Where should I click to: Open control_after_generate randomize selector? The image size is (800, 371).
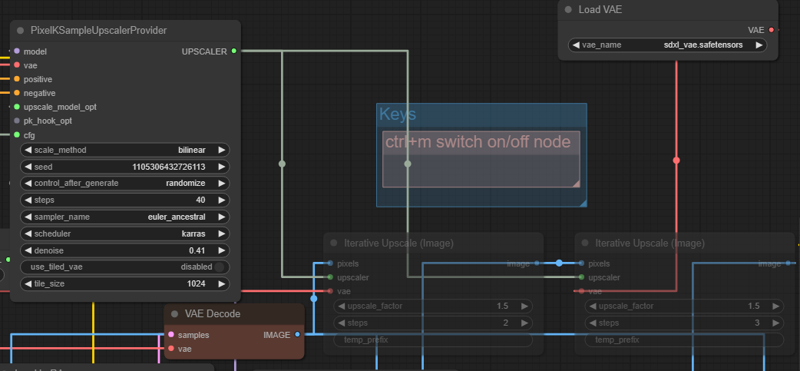click(x=125, y=183)
